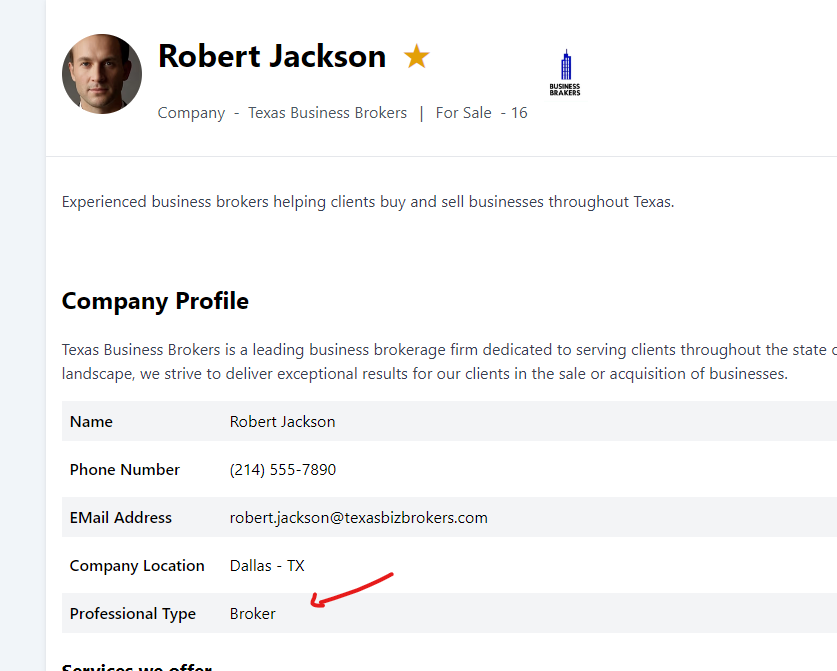Select the Company Profile section heading
Image resolution: width=837 pixels, height=671 pixels.
(x=155, y=301)
